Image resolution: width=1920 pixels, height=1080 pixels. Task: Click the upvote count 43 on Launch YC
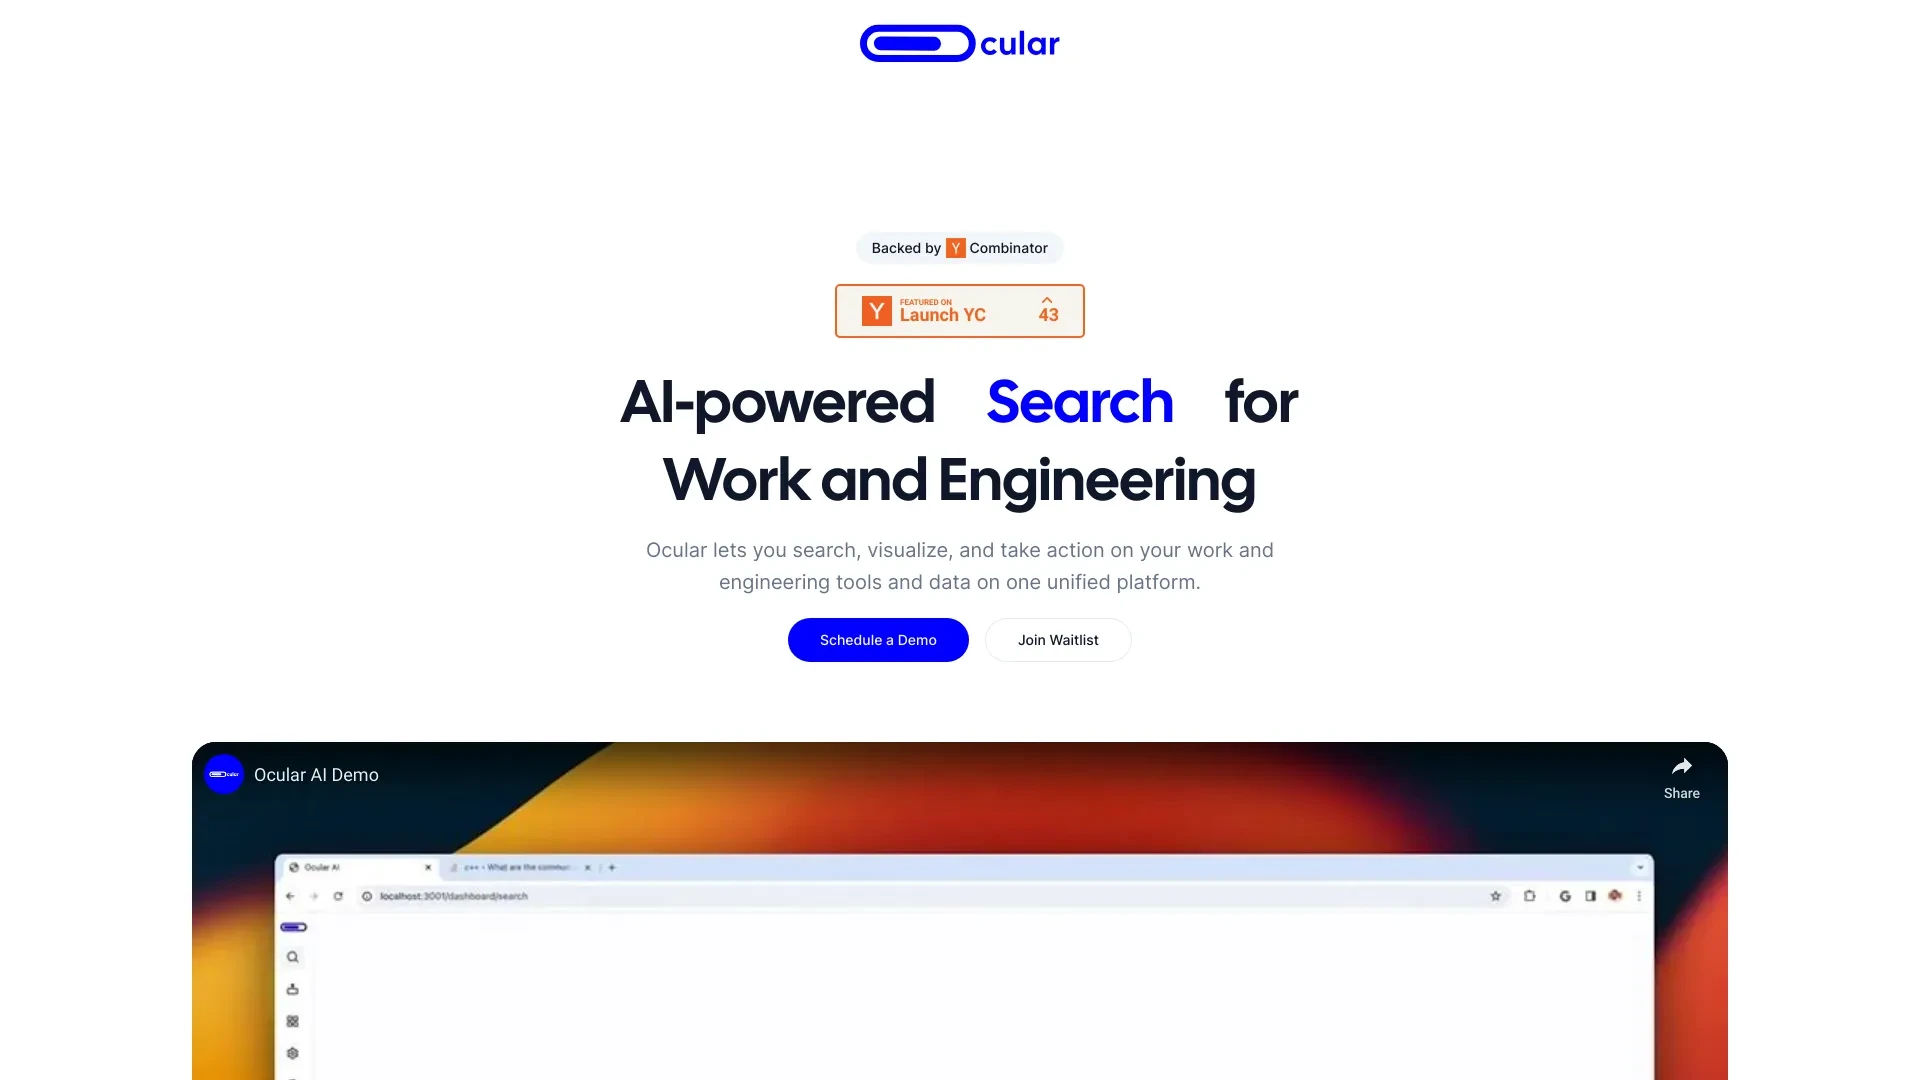click(x=1048, y=310)
